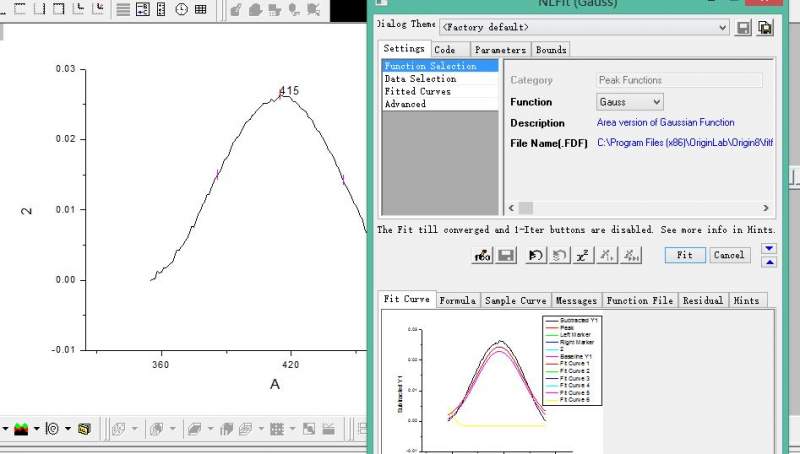Click the yellow template library icon
Image resolution: width=800 pixels, height=454 pixels.
coord(84,429)
